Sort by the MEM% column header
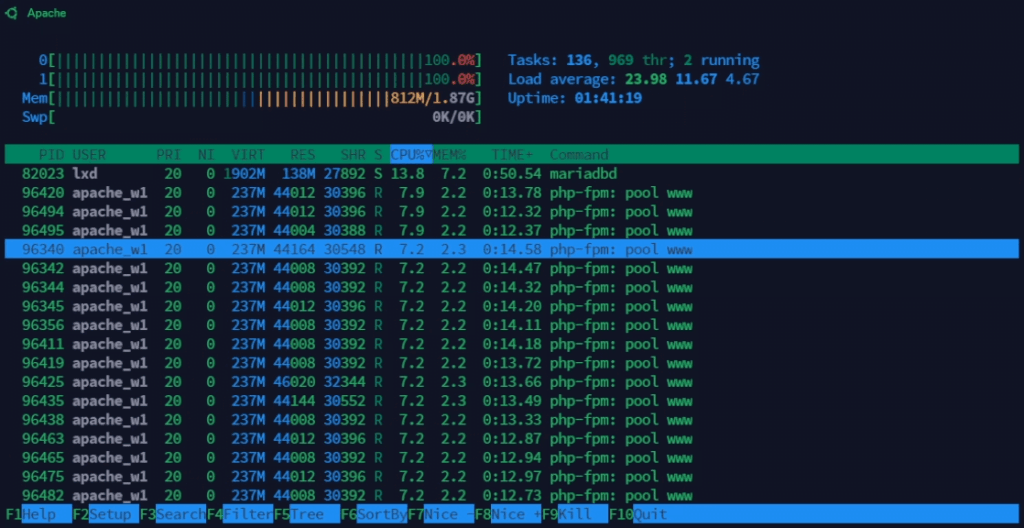1024x528 pixels. click(450, 155)
